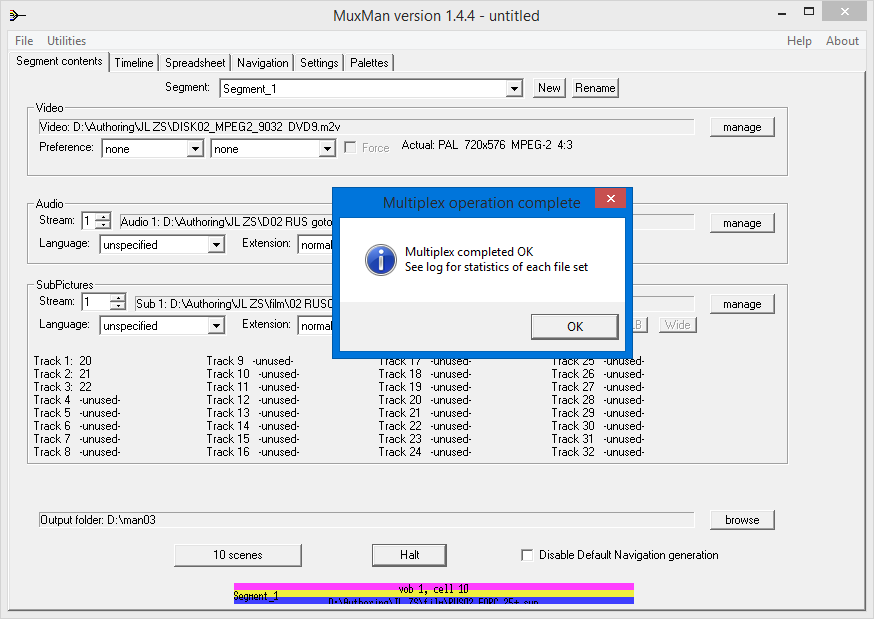Increase the SubPictures Stream number
The width and height of the screenshot is (874, 619).
[x=118, y=298]
